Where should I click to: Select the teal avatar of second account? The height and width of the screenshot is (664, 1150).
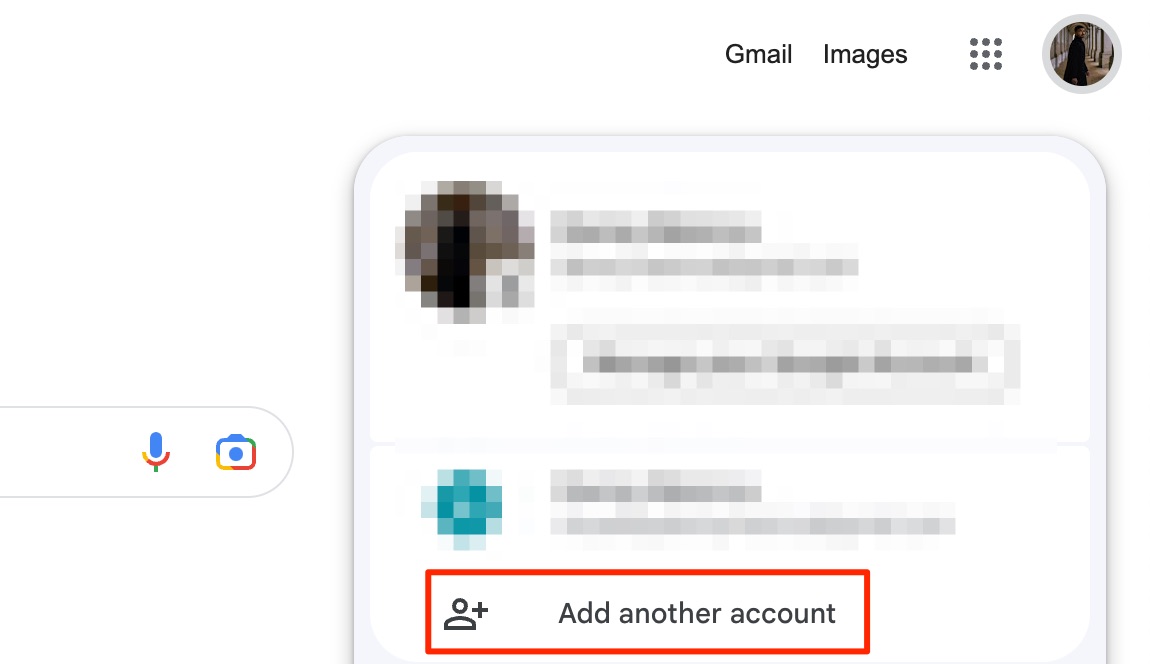(462, 508)
